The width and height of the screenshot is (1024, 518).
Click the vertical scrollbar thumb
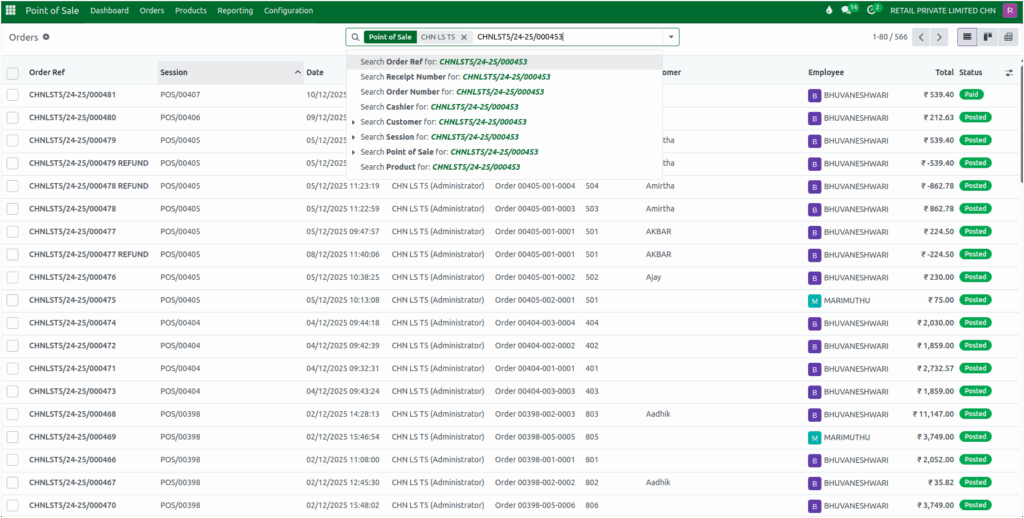[1021, 123]
